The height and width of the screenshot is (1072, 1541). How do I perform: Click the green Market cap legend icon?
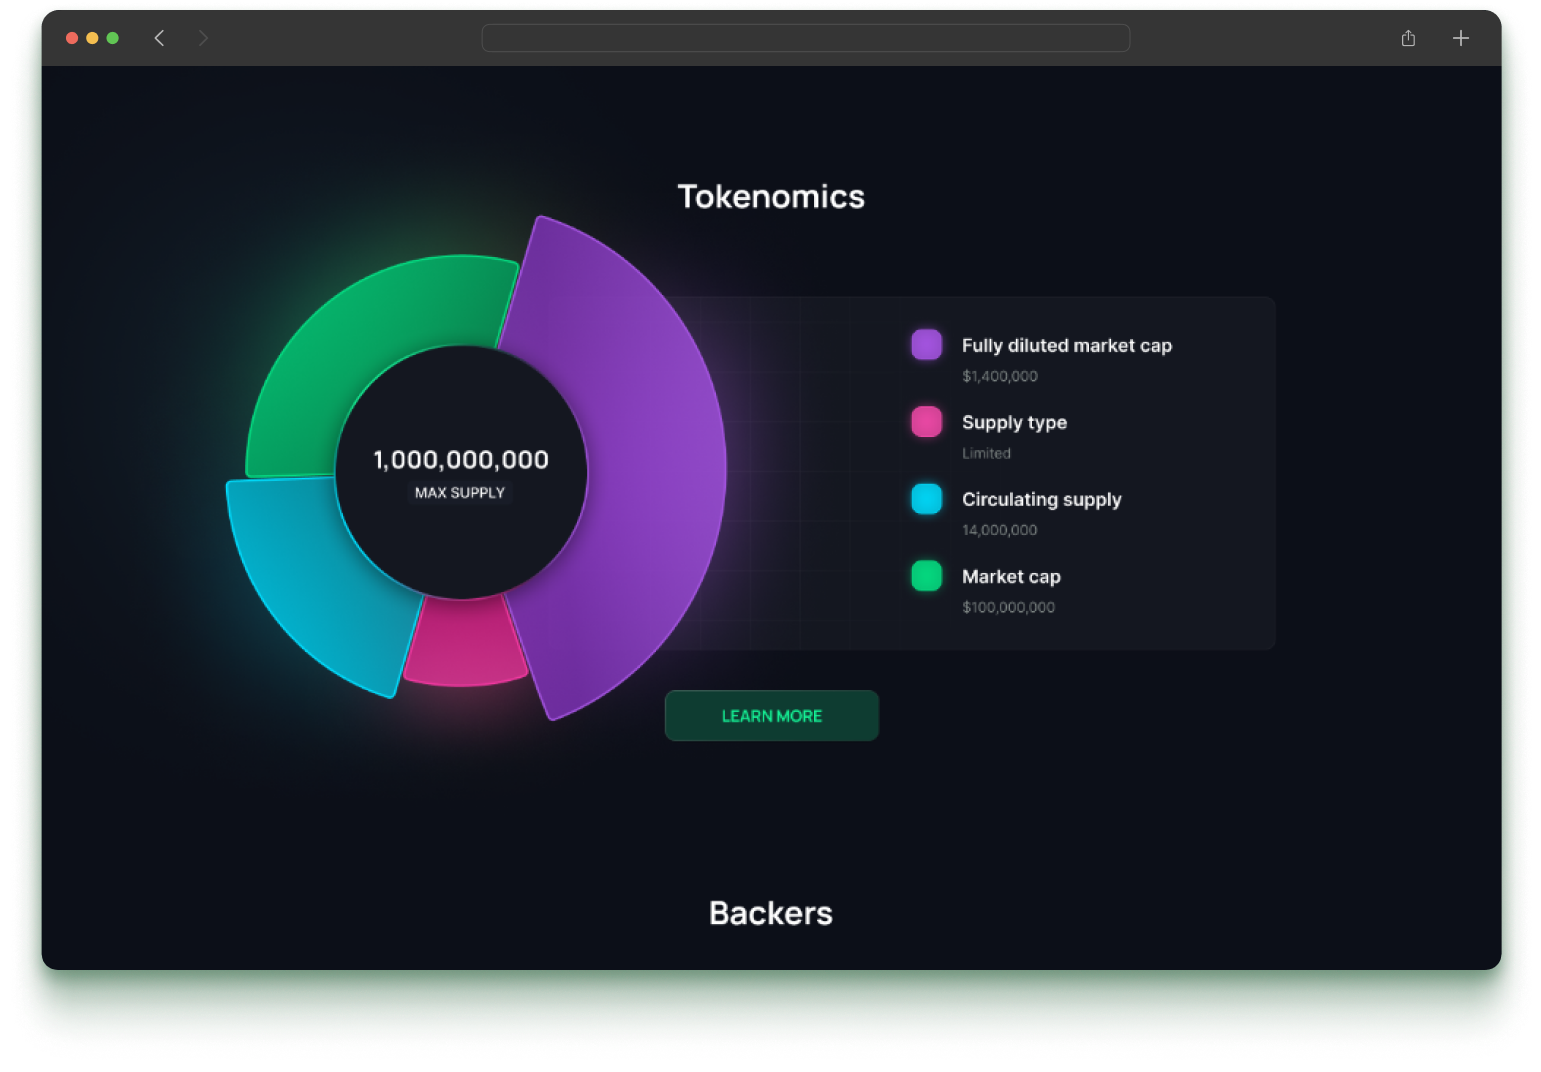point(926,576)
